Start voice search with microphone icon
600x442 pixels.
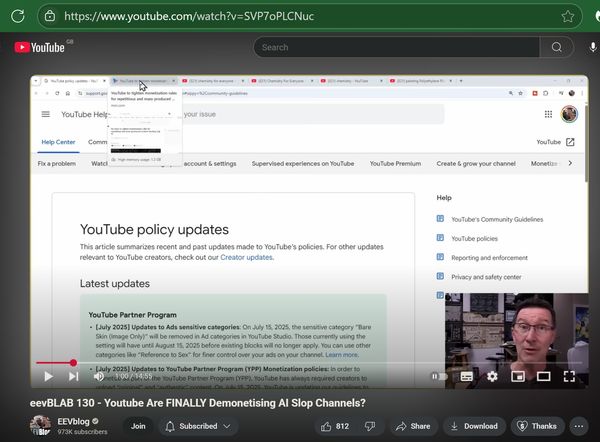click(x=592, y=47)
